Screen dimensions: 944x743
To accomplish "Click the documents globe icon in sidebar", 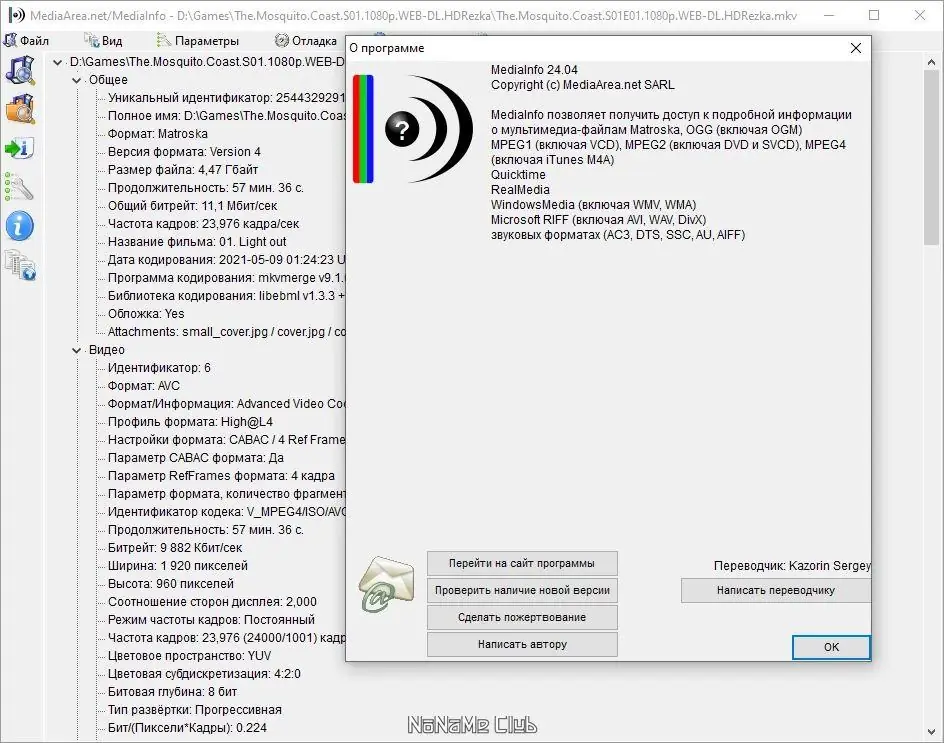I will click(20, 266).
